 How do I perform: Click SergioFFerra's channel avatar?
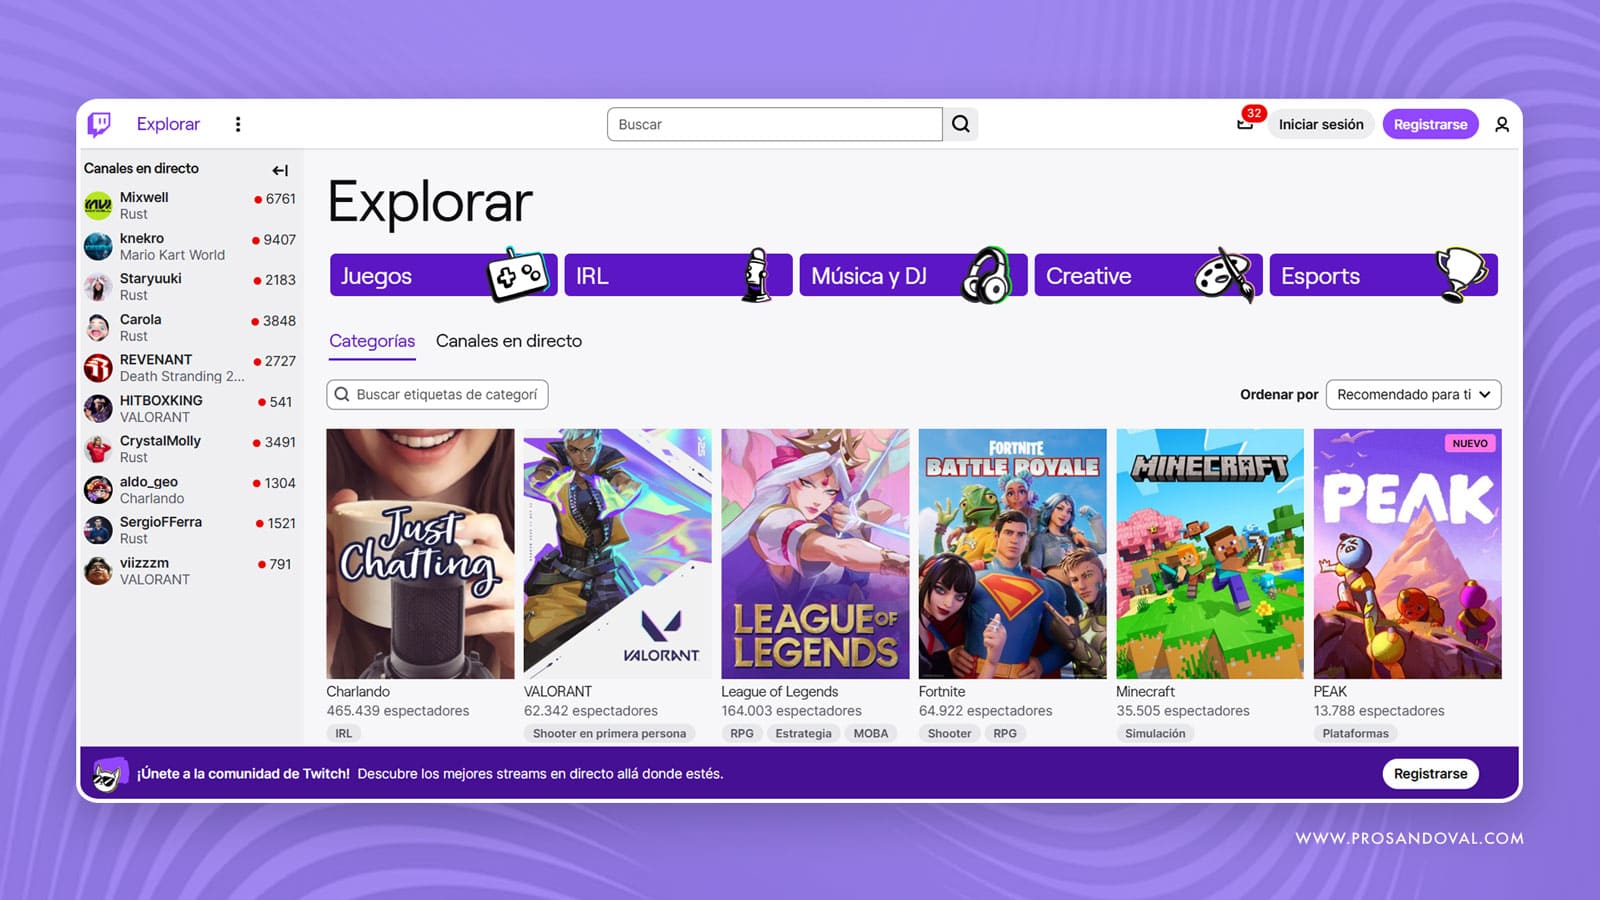click(98, 530)
